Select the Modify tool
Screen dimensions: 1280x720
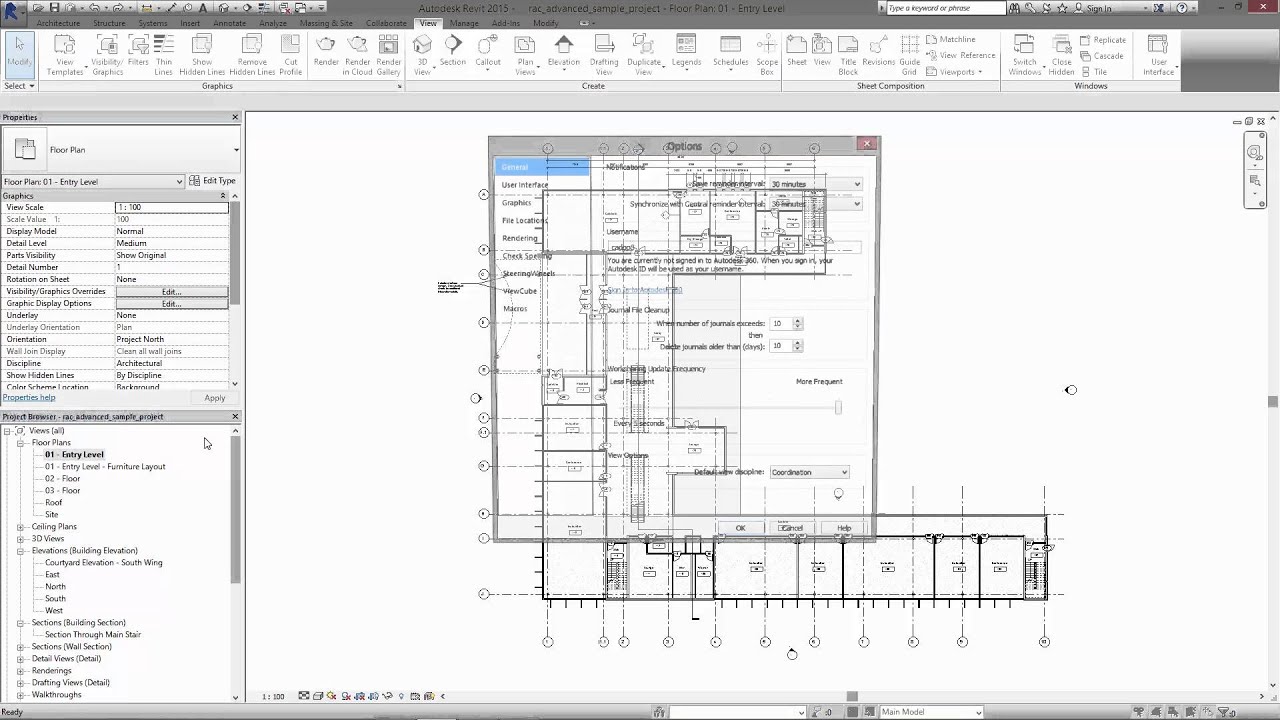(19, 54)
